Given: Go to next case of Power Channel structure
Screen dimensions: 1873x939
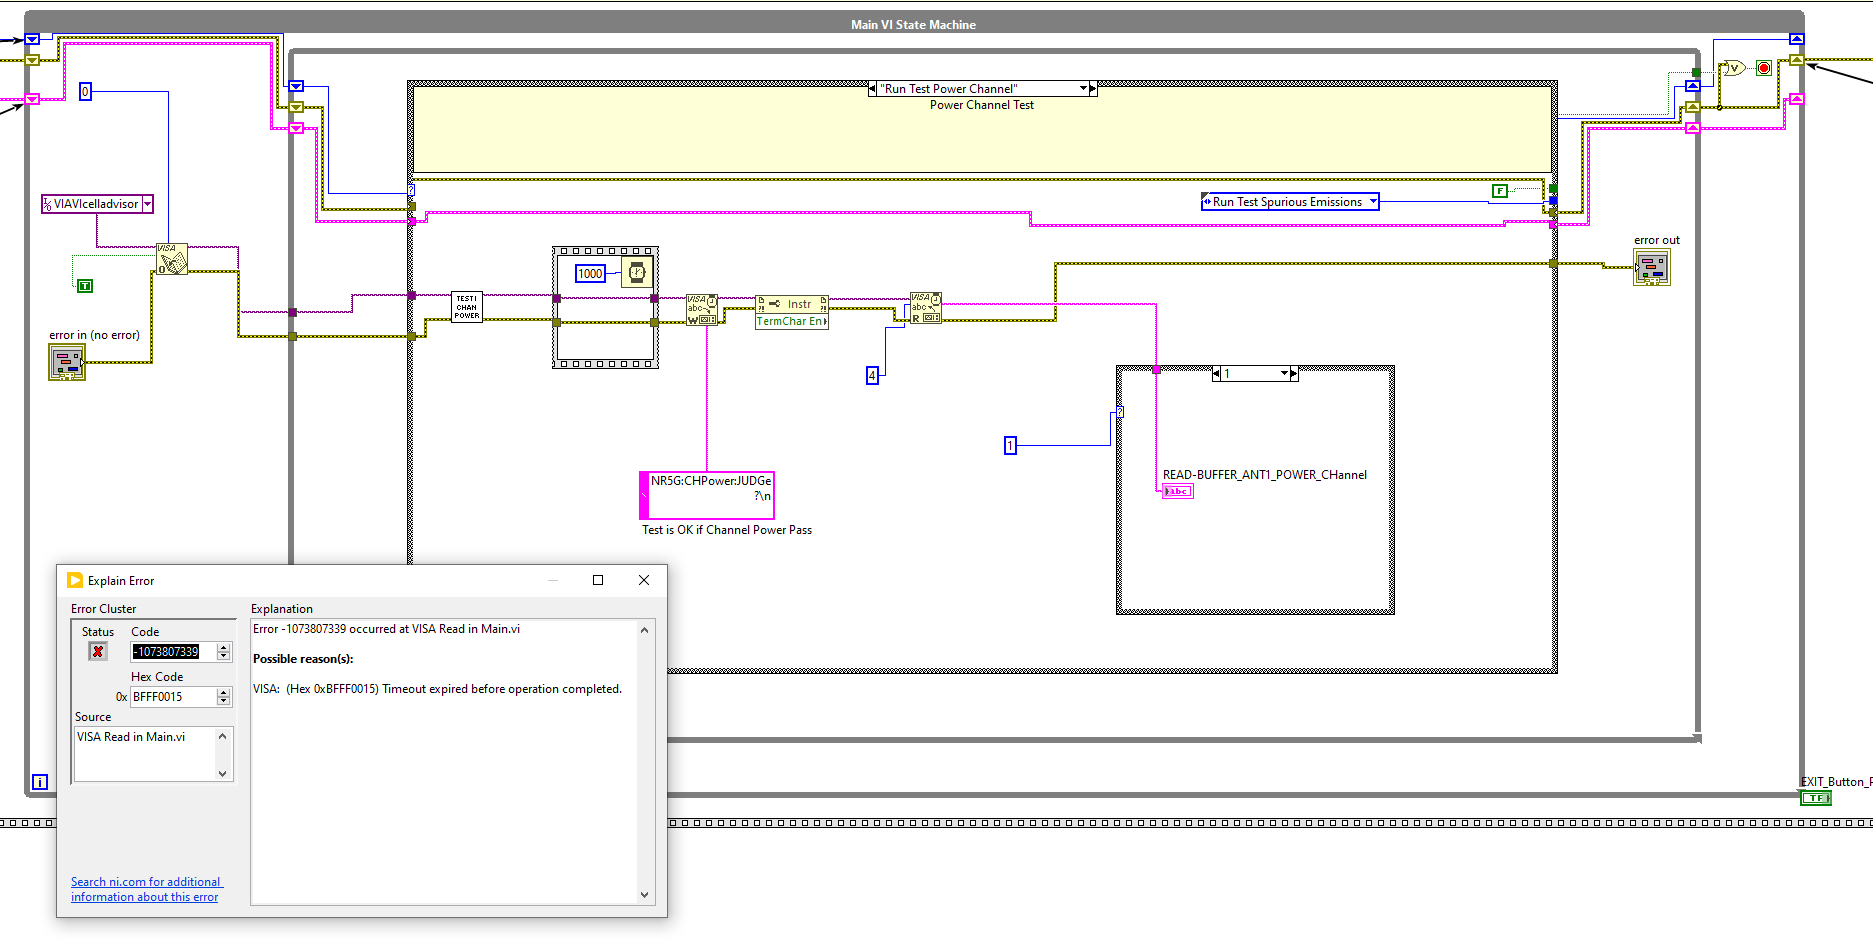Looking at the screenshot, I should (x=1093, y=89).
